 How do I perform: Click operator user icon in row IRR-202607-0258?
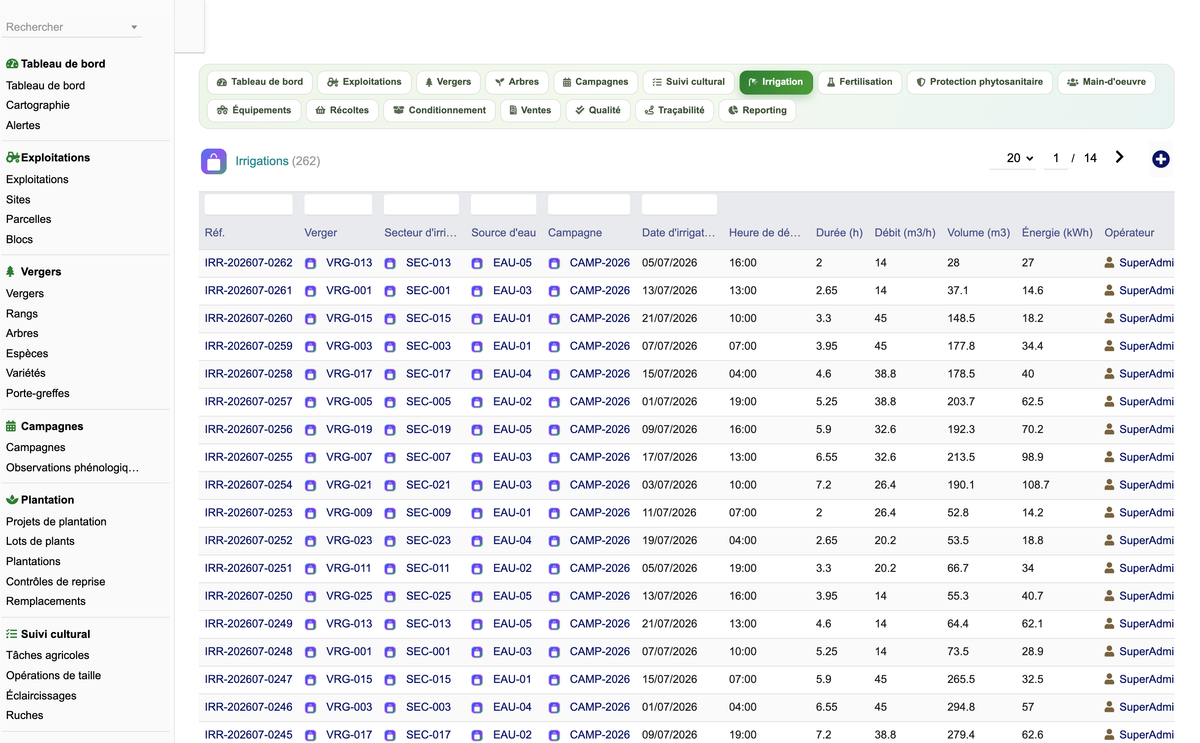1110,373
